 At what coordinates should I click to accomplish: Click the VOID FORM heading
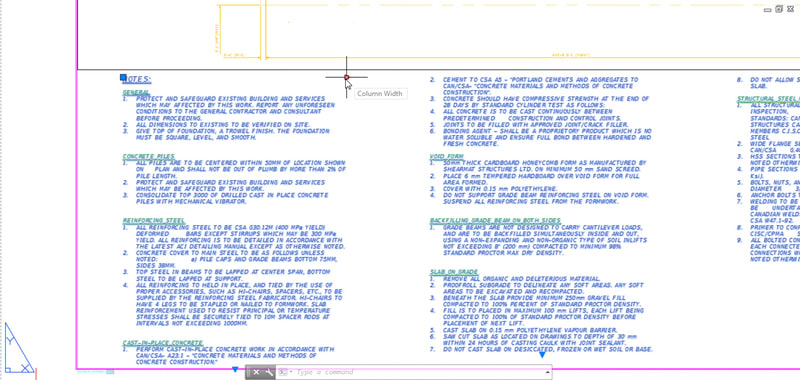click(447, 157)
